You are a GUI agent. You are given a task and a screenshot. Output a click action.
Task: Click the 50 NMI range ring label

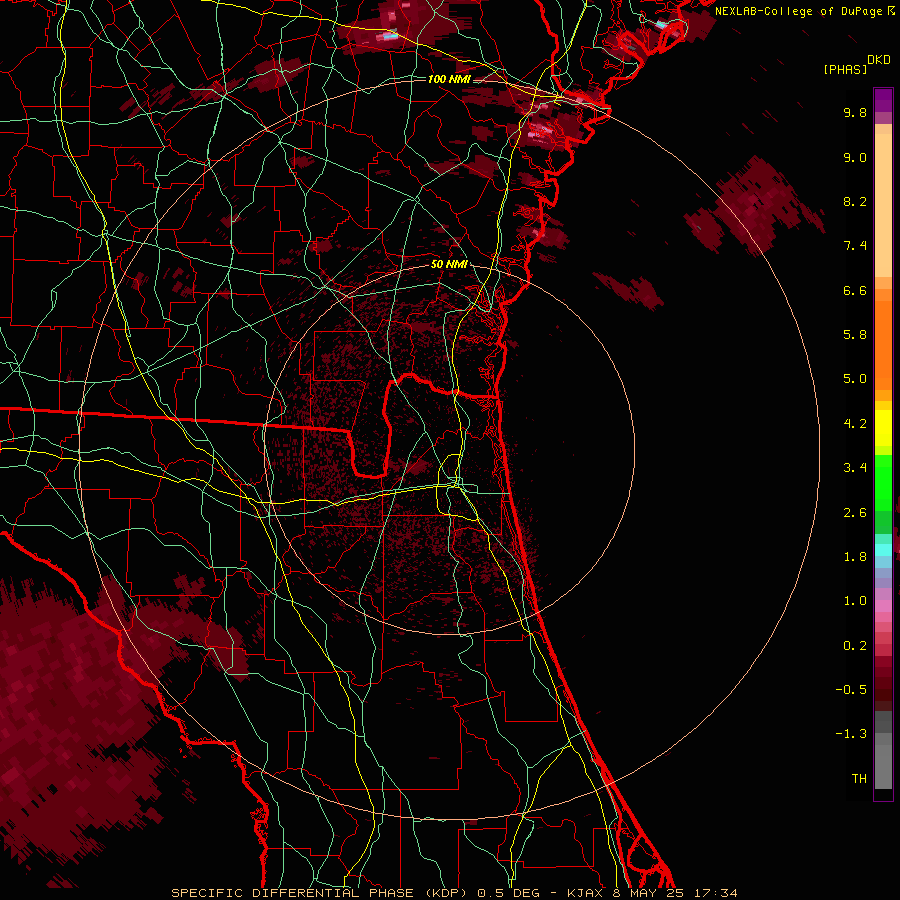coord(449,264)
